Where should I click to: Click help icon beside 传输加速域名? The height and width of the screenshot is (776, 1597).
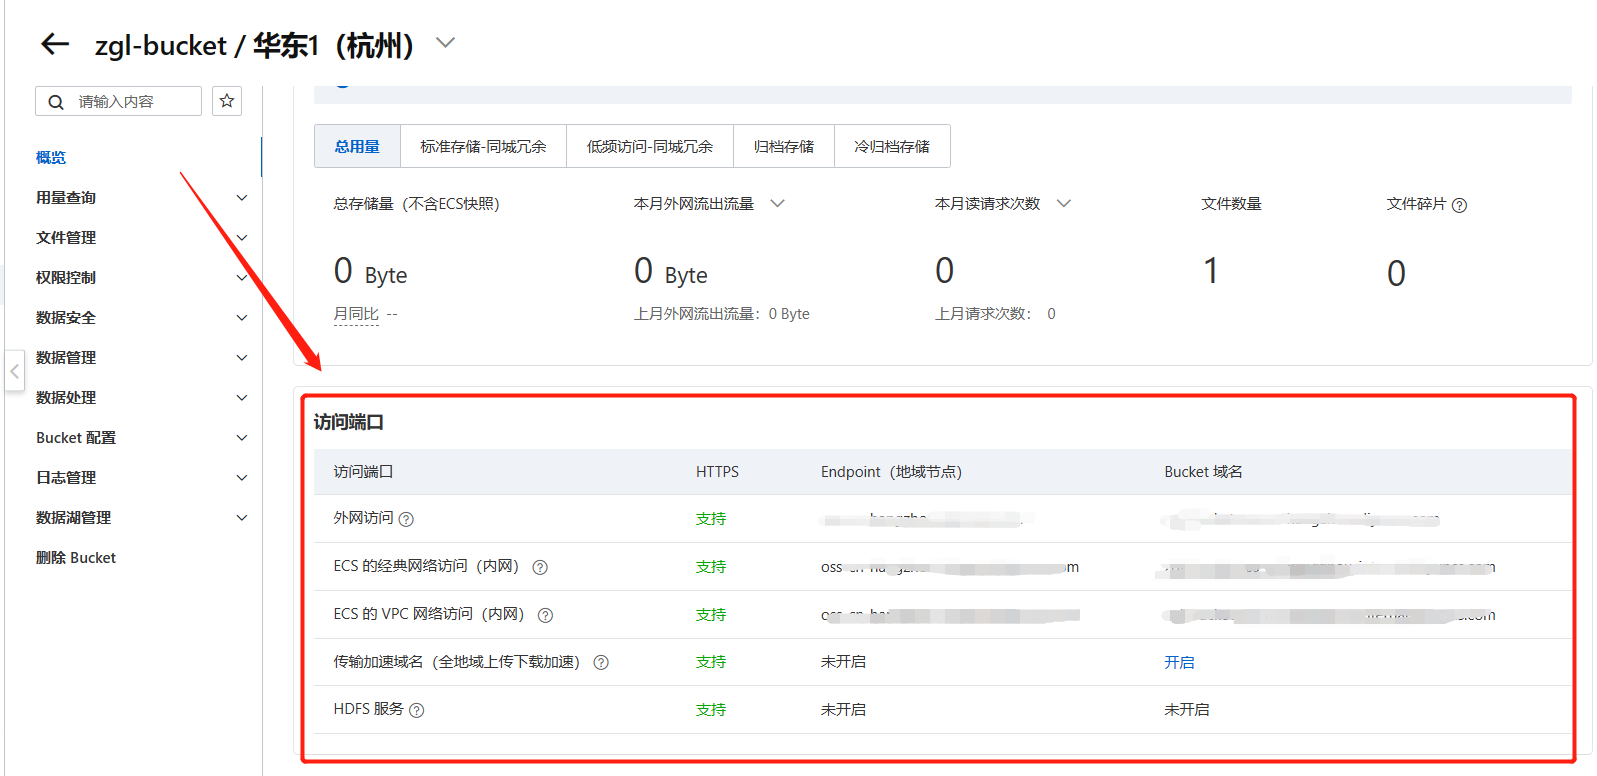601,662
